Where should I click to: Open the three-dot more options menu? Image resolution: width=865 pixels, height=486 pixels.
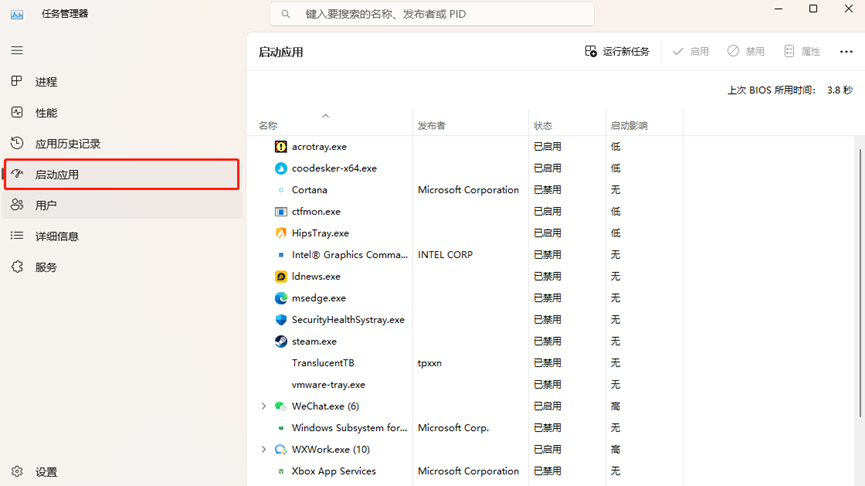coord(846,51)
